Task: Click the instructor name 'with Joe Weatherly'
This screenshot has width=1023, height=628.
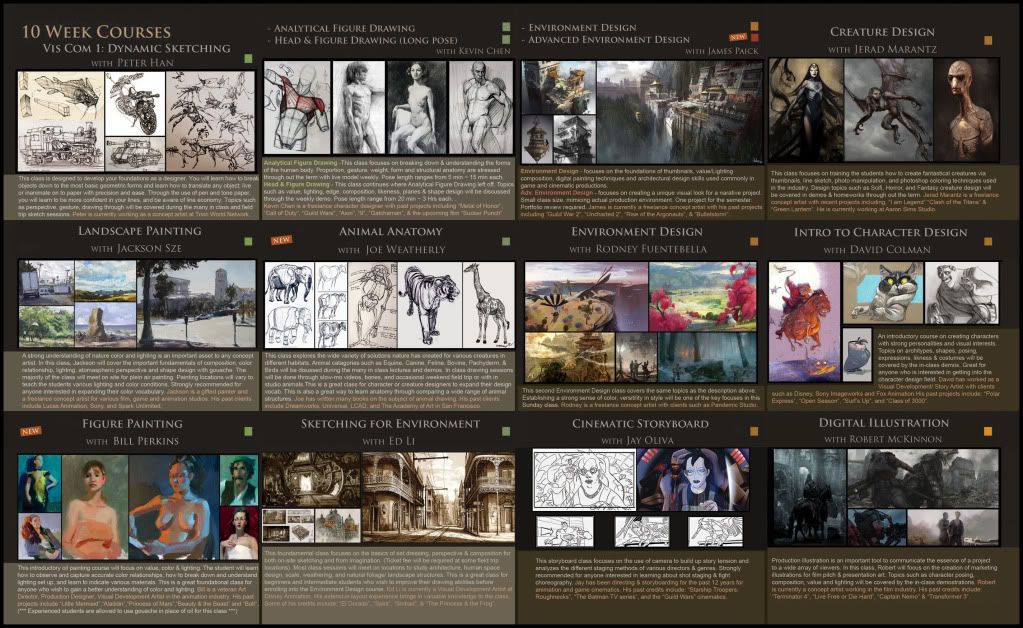Action: click(x=391, y=250)
